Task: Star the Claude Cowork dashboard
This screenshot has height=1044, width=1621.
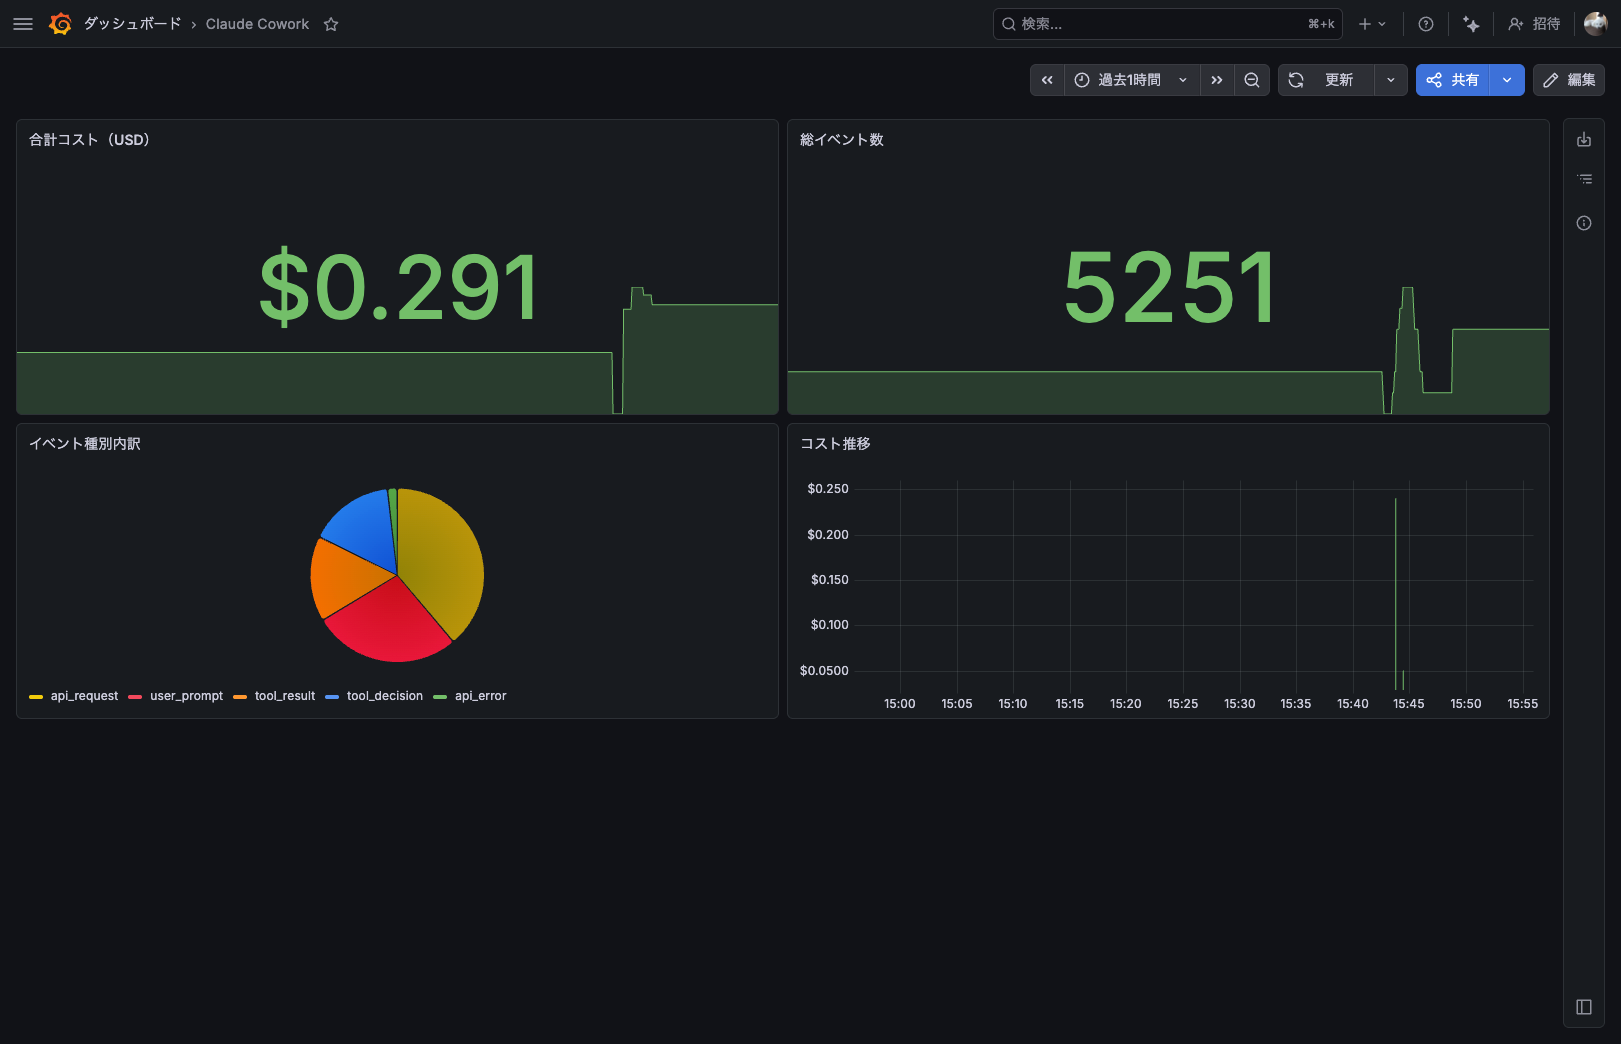Action: click(x=331, y=24)
